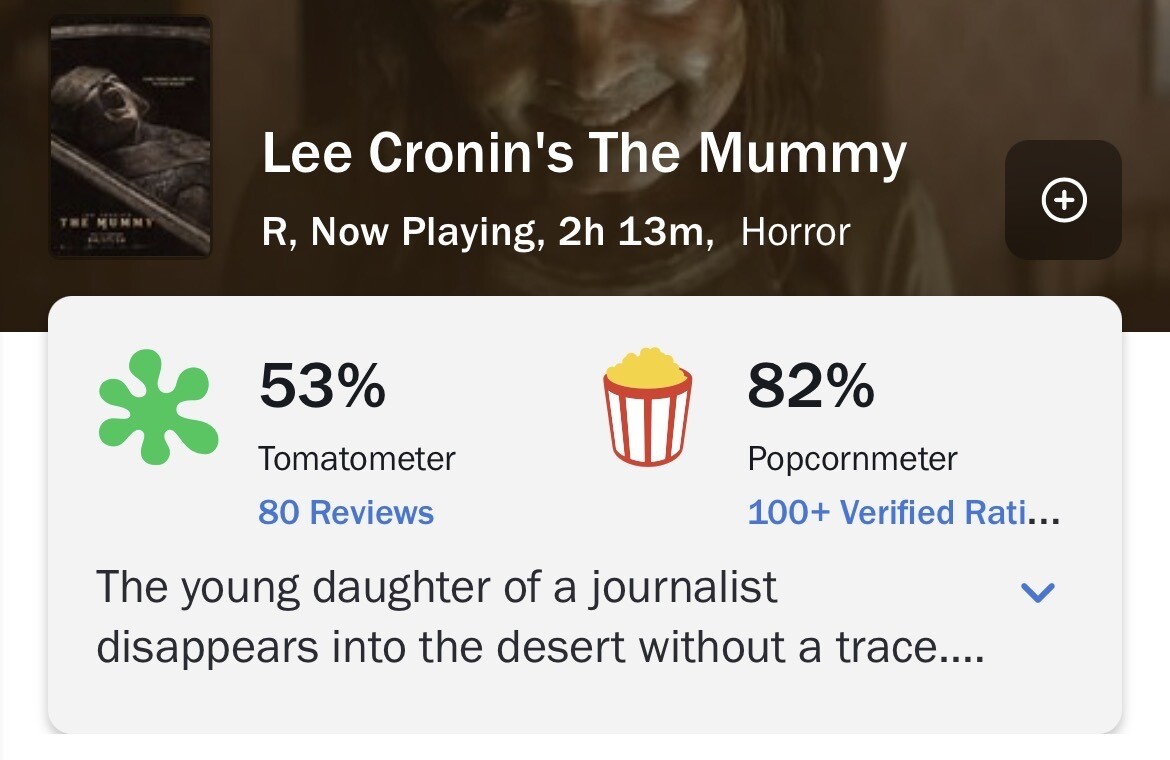
Task: Open the 80 Reviews link
Action: [x=346, y=512]
